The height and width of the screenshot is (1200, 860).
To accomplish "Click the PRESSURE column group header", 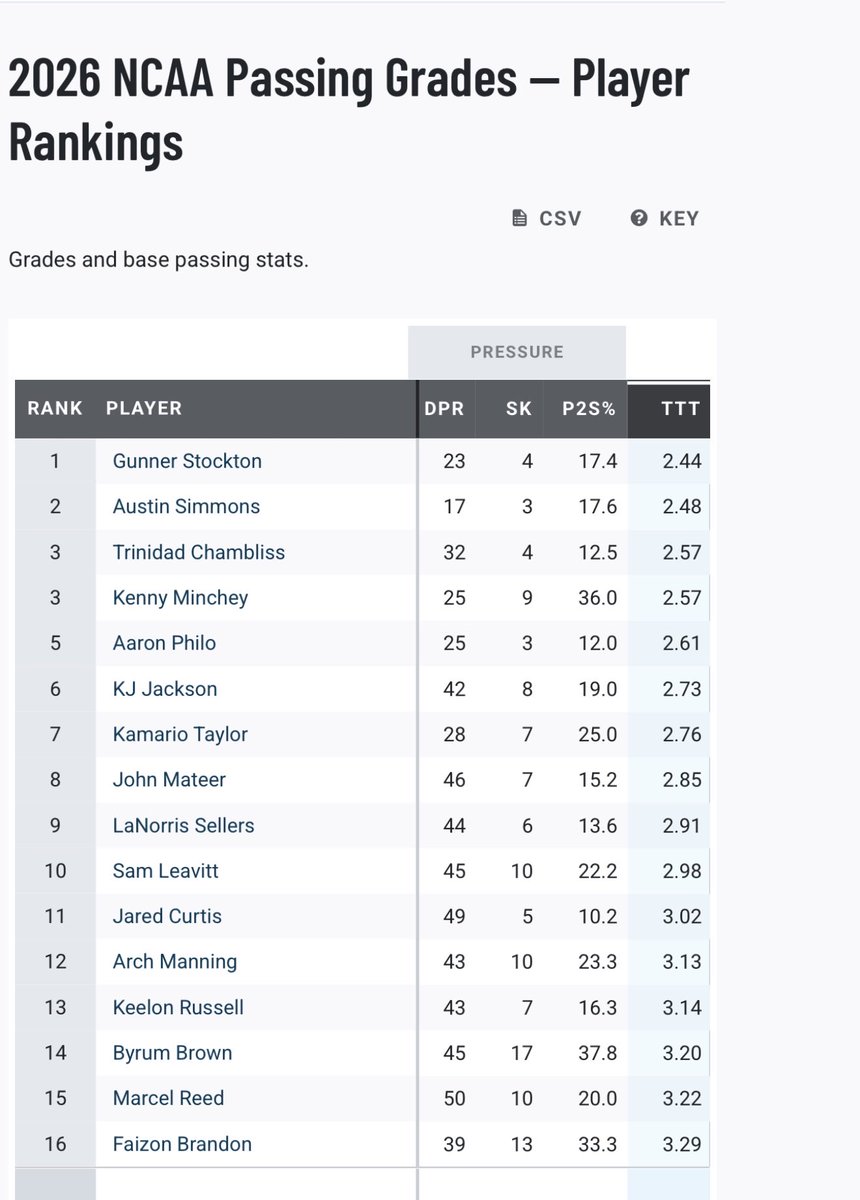I will point(517,352).
